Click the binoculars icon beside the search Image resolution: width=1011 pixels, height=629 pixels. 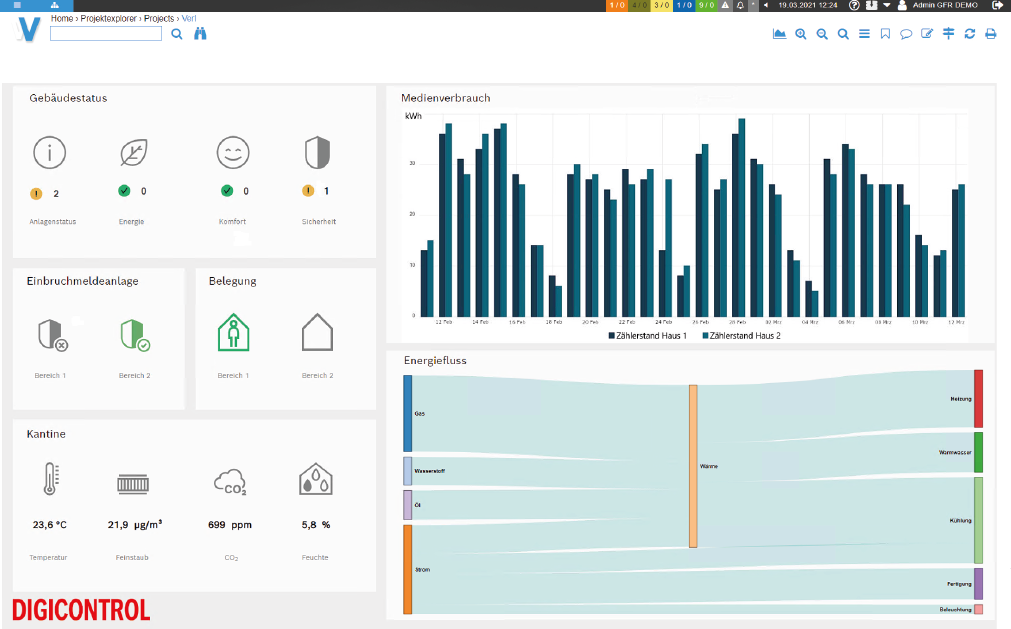pyautogui.click(x=200, y=34)
